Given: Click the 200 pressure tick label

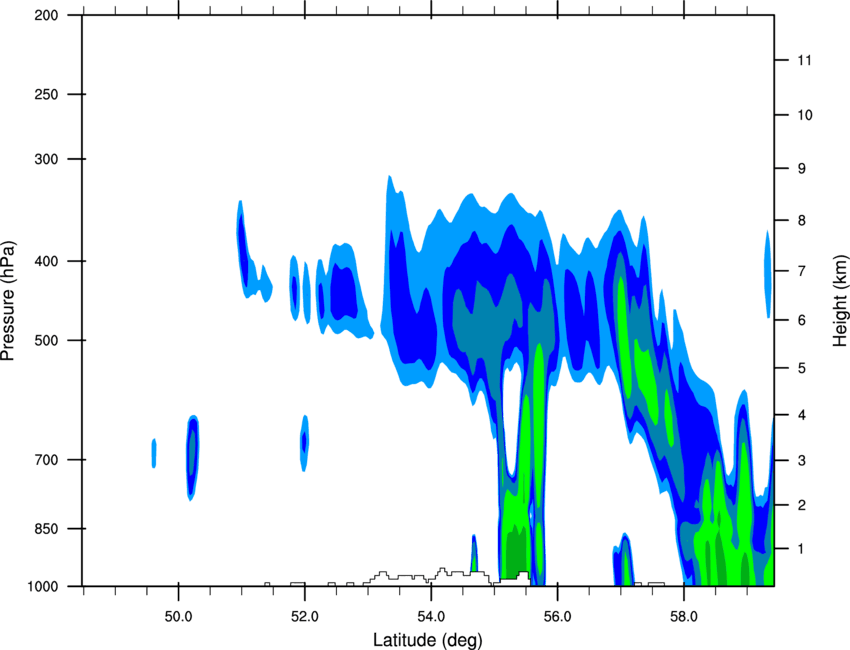Looking at the screenshot, I should [x=47, y=15].
